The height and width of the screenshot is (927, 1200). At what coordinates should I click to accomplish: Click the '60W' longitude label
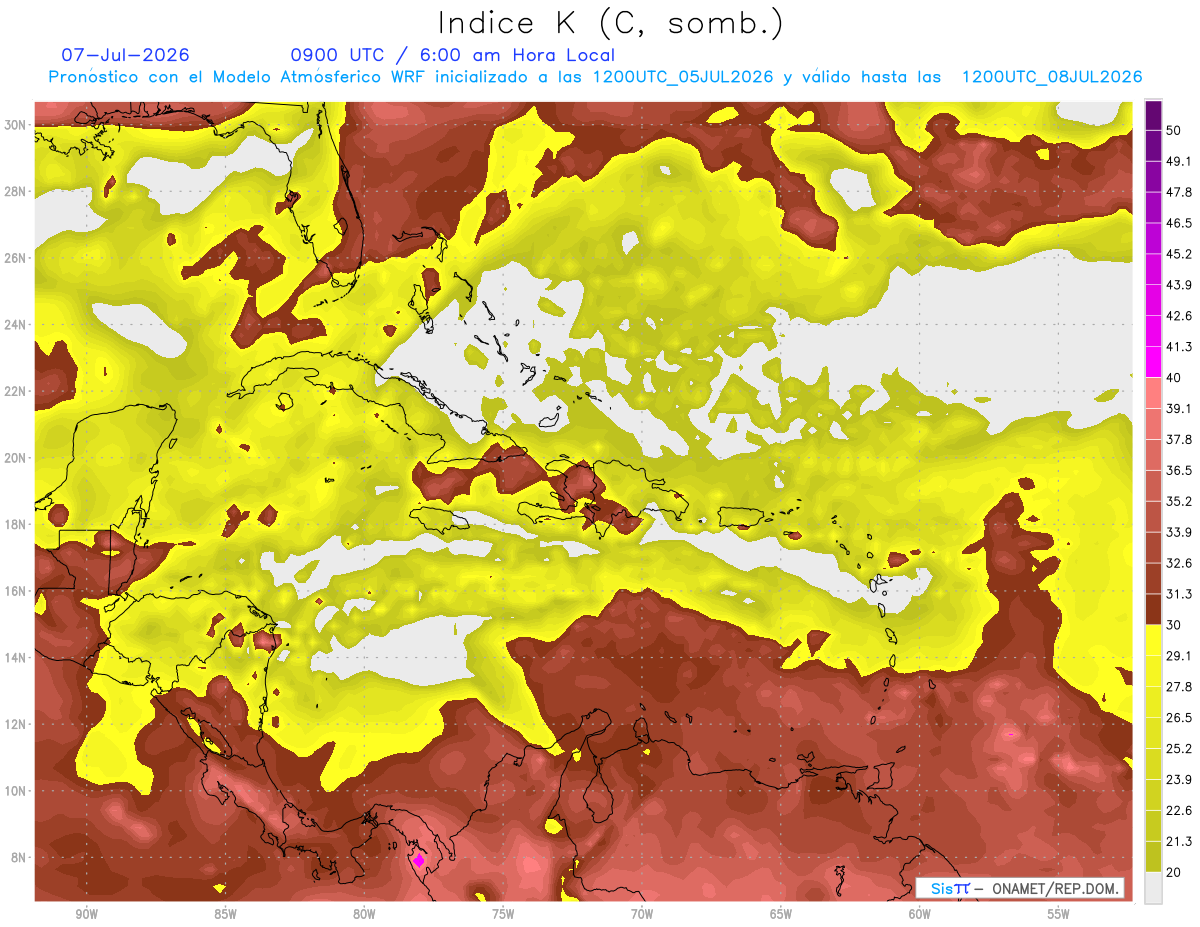point(920,914)
